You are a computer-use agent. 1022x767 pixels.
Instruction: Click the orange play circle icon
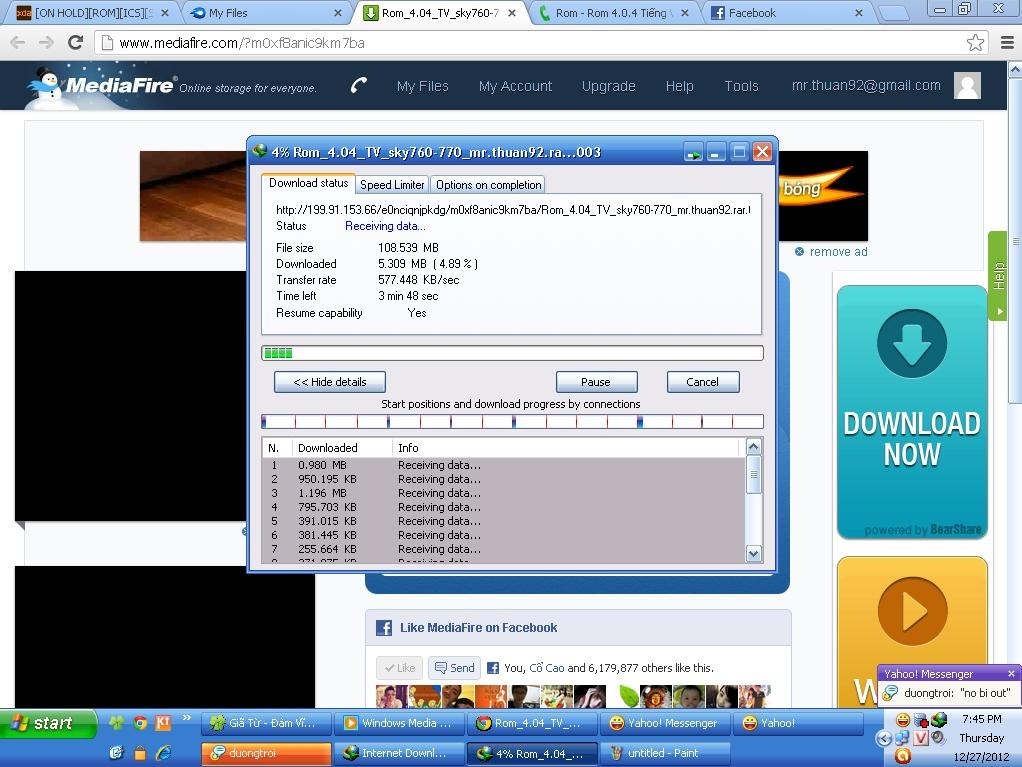912,611
